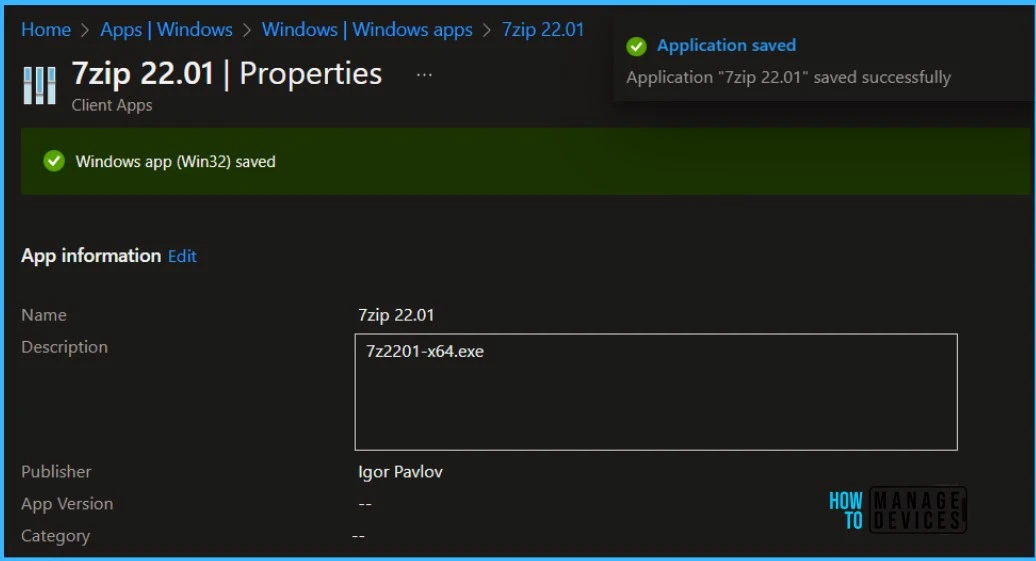Screen dimensions: 1036x561
Task: Click the Windows app (Win32) saved message
Action: click(x=175, y=162)
